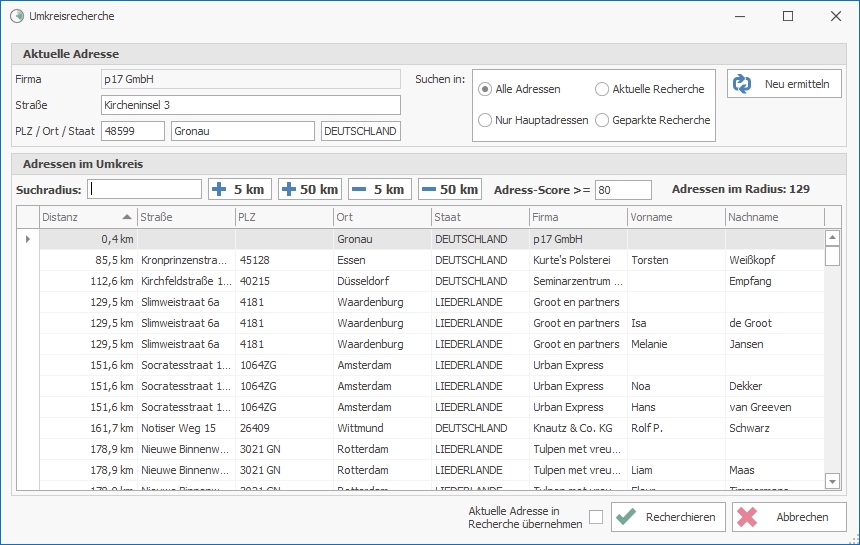Image resolution: width=860 pixels, height=545 pixels.
Task: Click the Umkreisrecherche window icon in title bar
Action: 16,16
